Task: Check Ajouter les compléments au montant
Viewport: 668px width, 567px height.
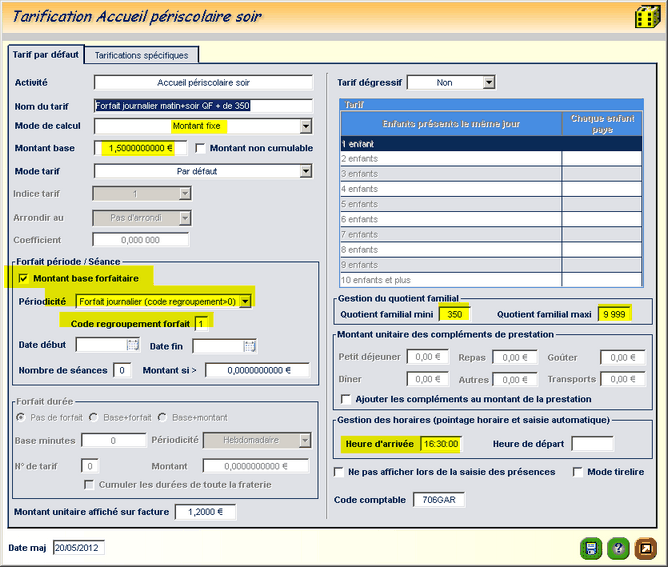Action: click(345, 399)
